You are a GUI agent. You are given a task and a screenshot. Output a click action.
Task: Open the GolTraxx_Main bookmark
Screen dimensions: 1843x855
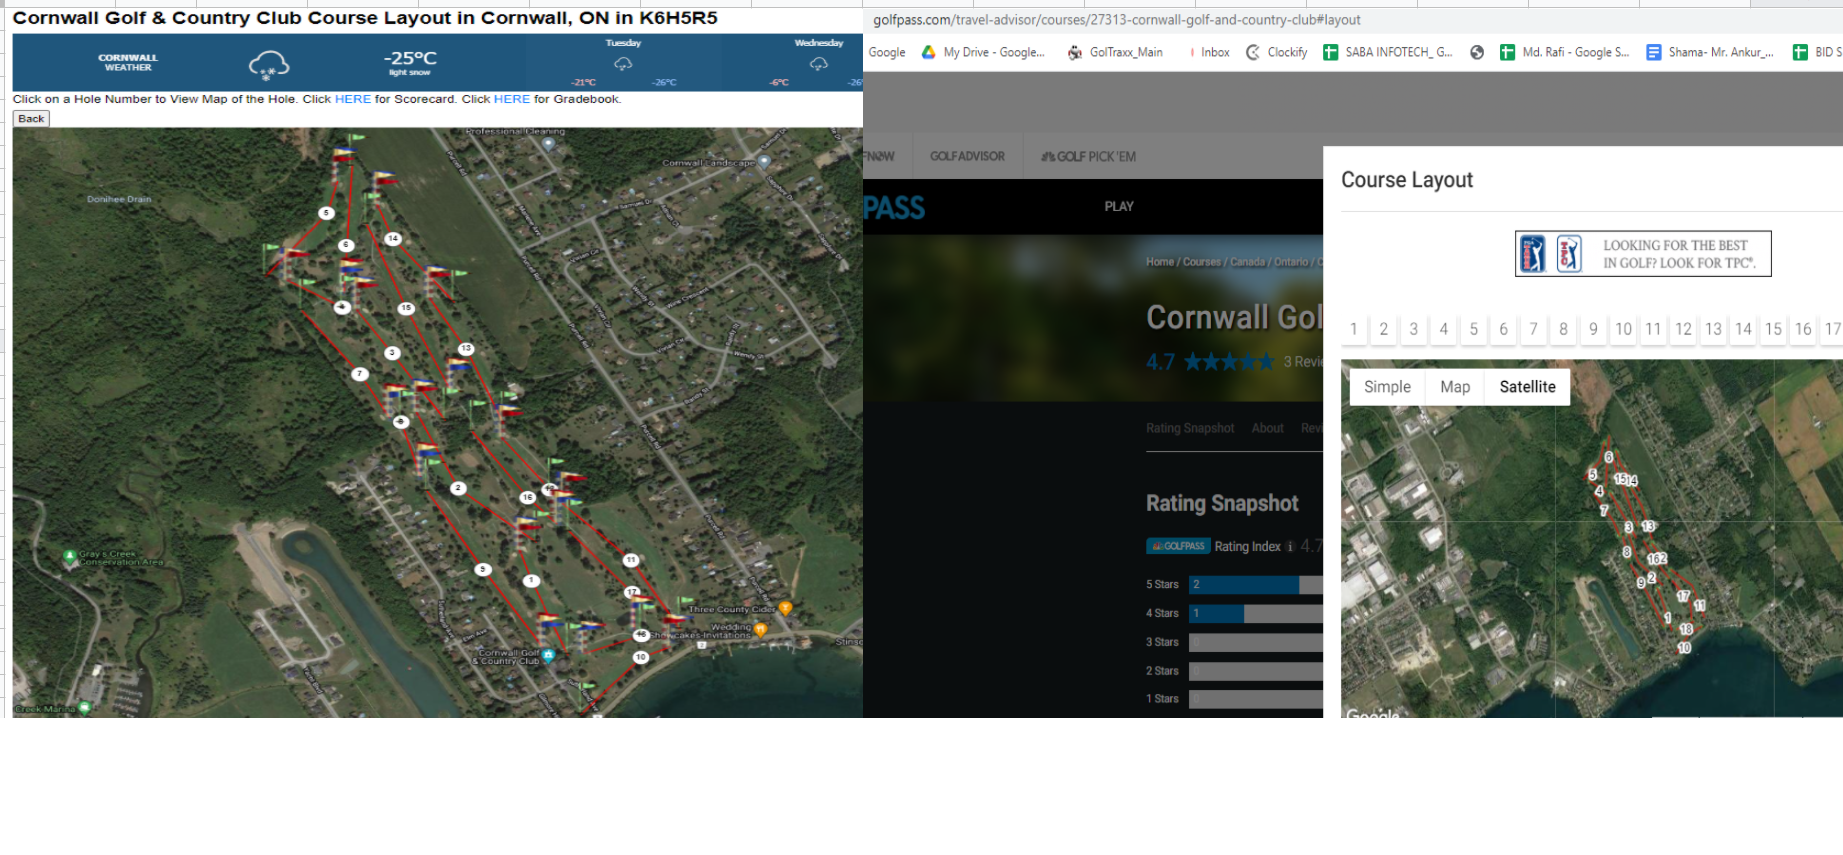pos(1115,52)
